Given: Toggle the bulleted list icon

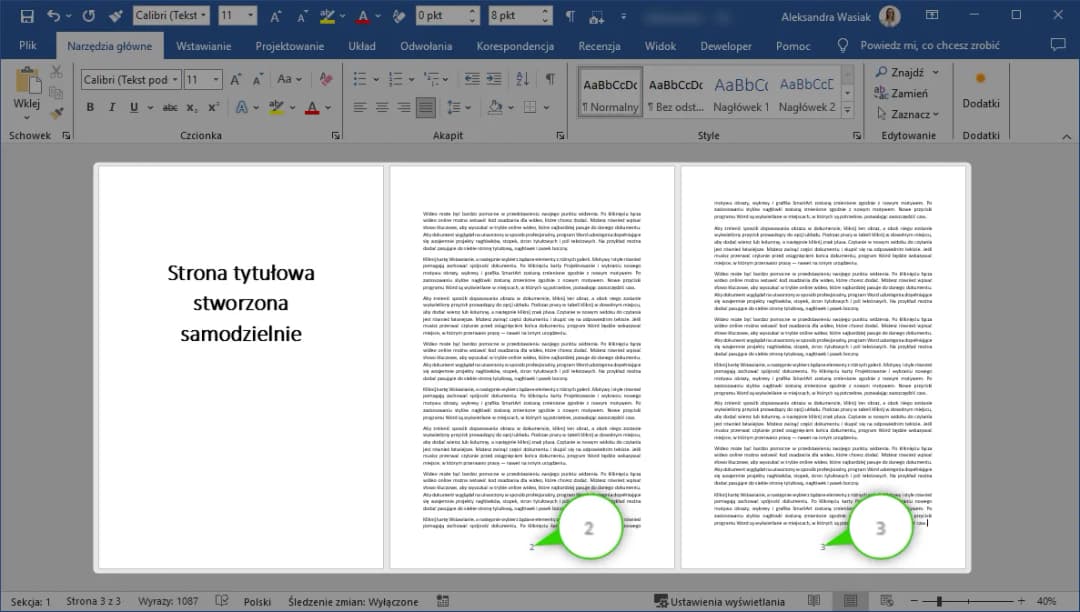Looking at the screenshot, I should click(x=359, y=79).
